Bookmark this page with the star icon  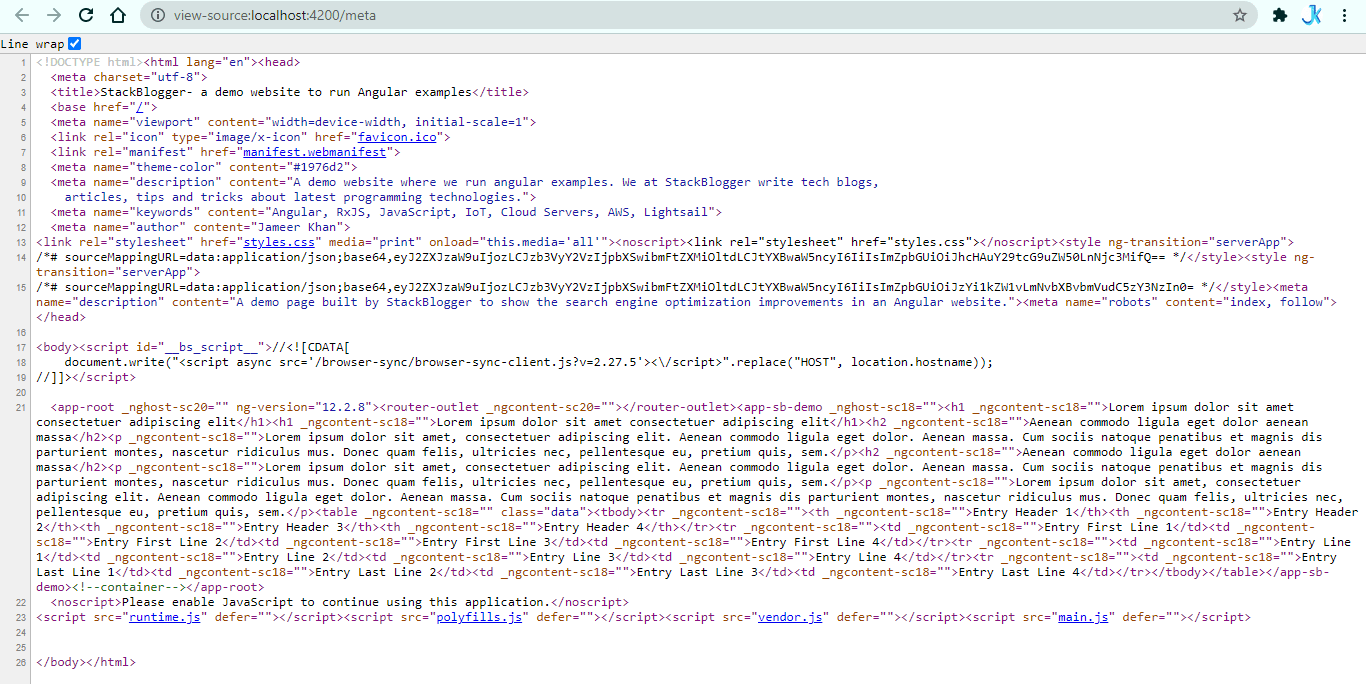(1240, 15)
